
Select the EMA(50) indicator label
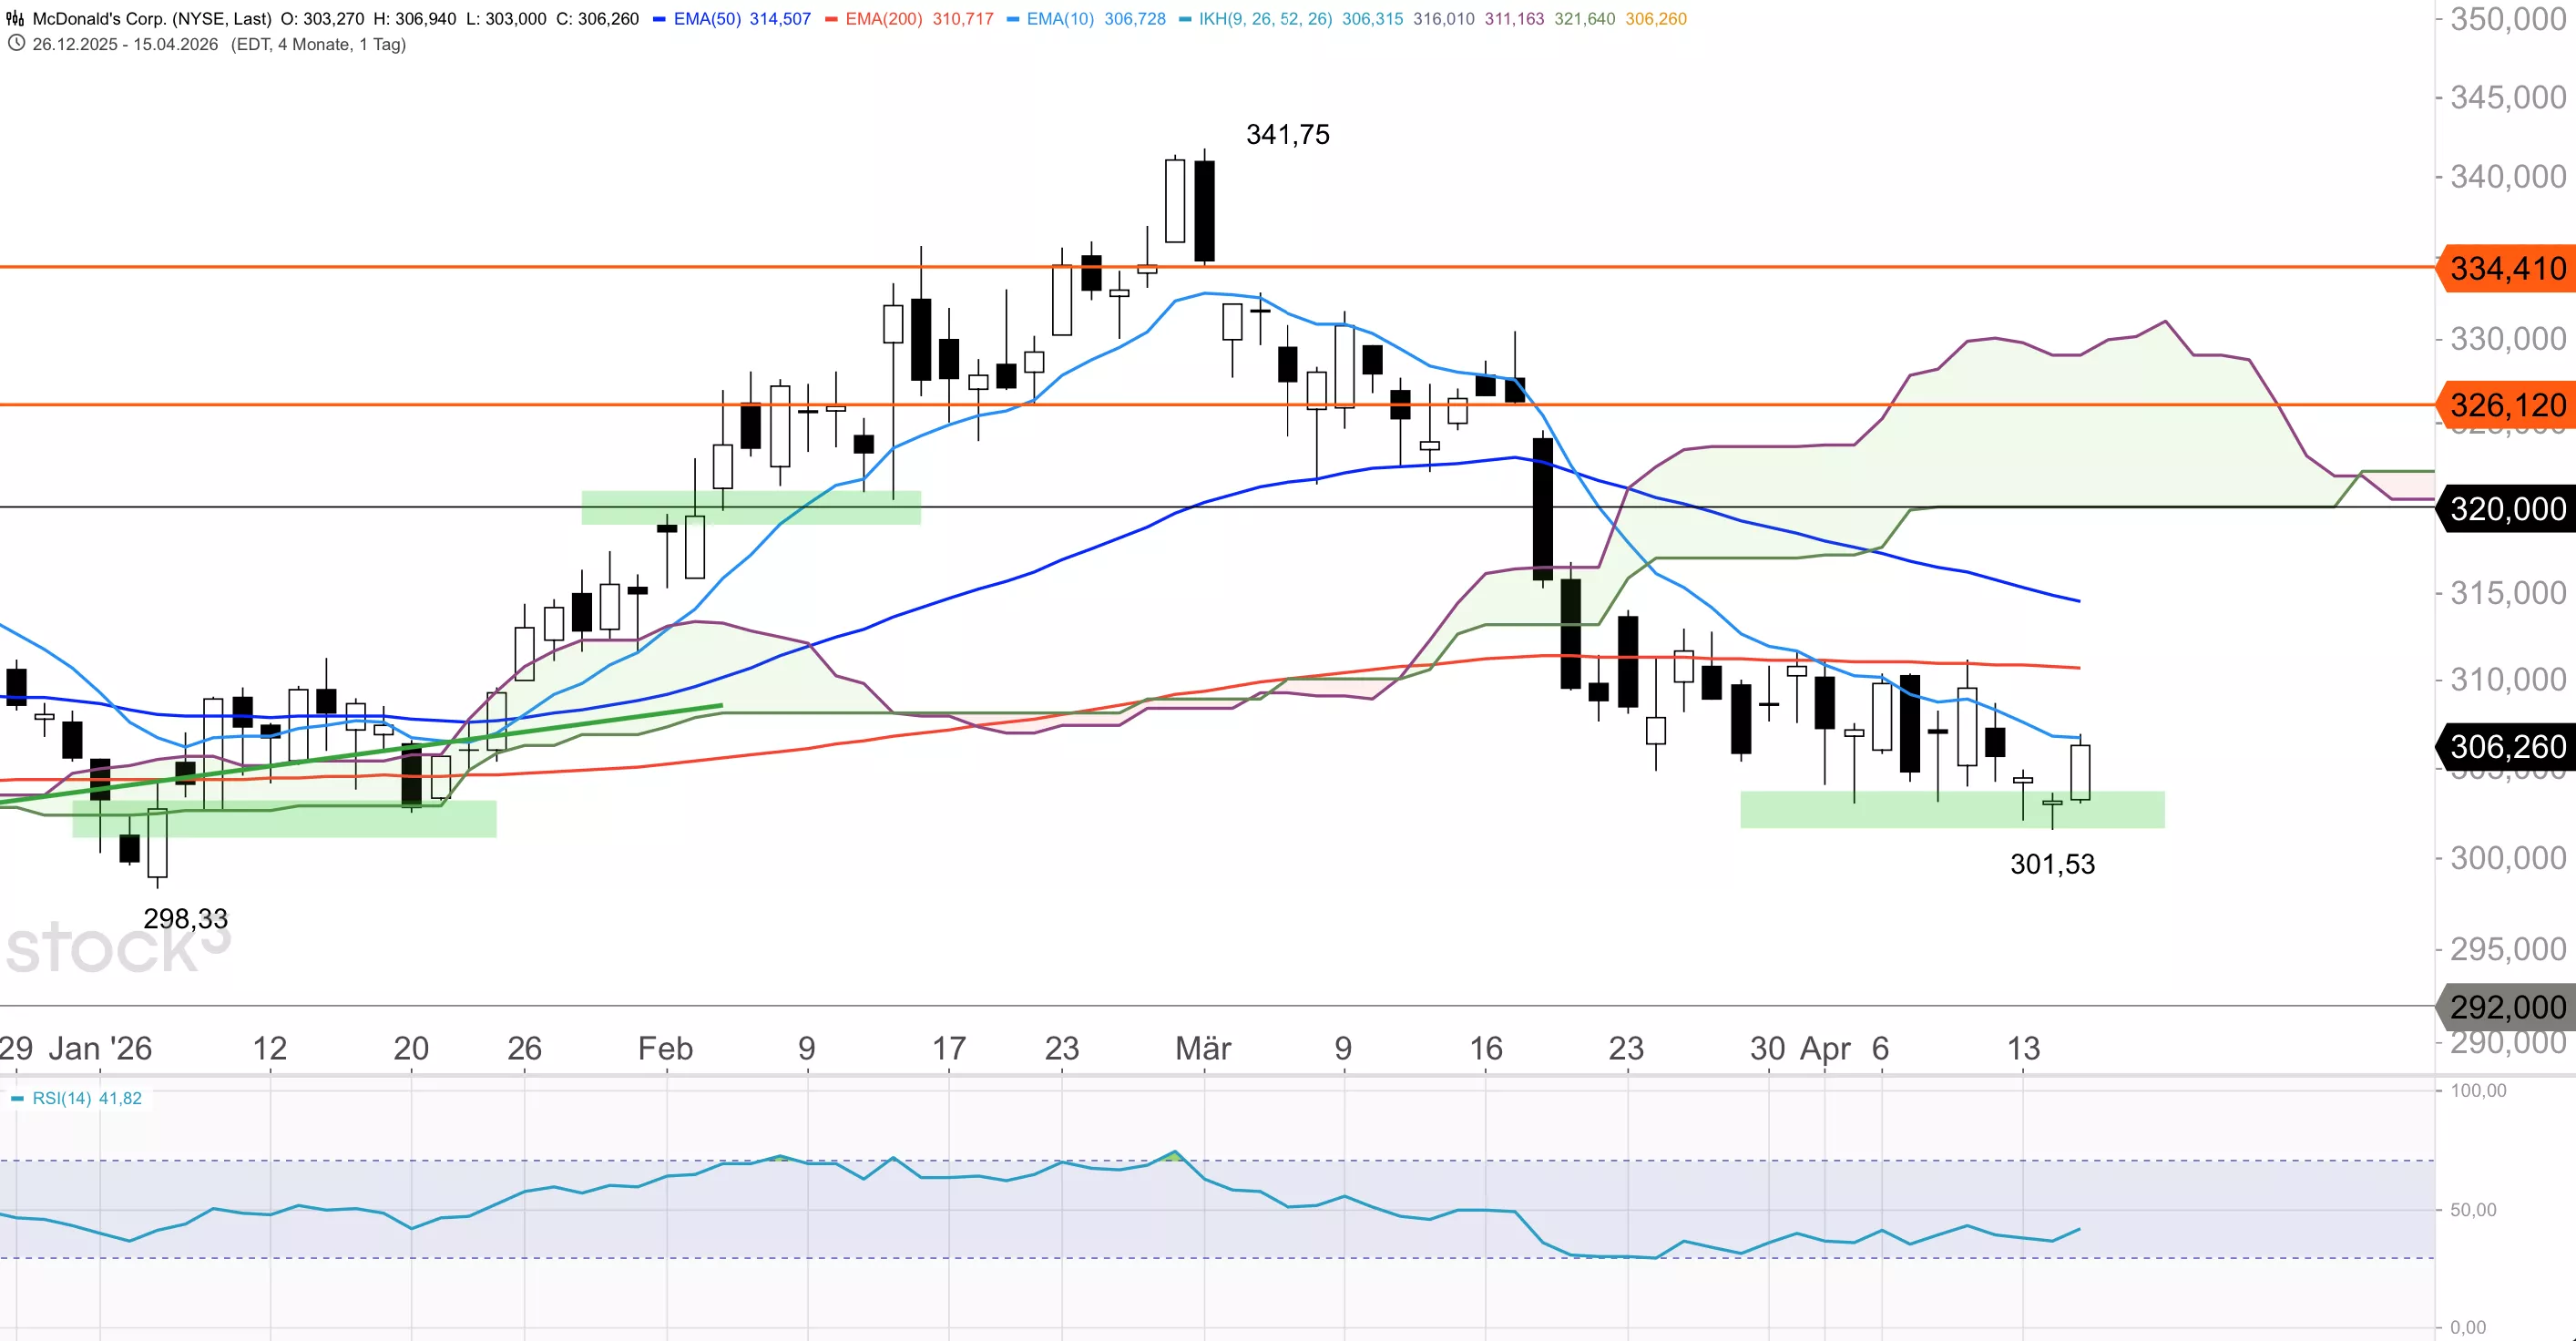[707, 19]
